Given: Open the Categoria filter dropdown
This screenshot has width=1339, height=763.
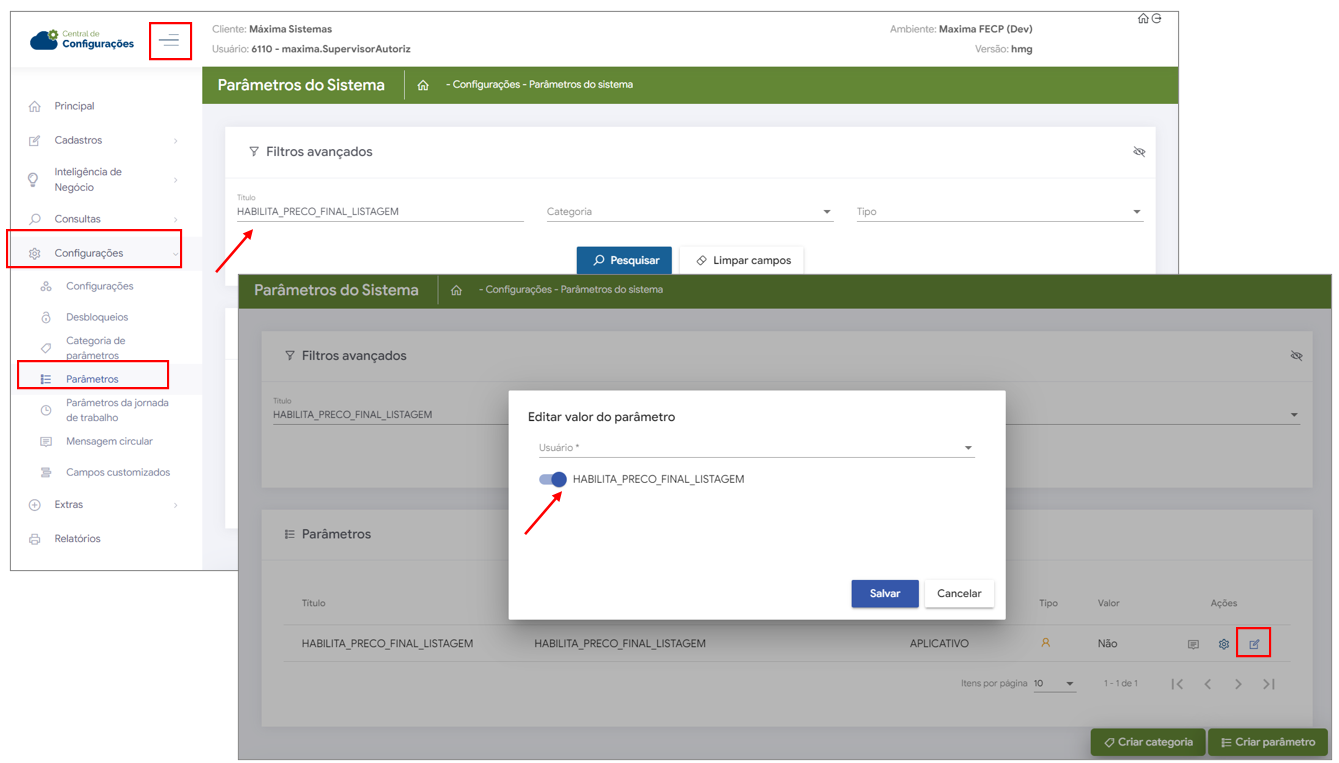Looking at the screenshot, I should coord(689,212).
